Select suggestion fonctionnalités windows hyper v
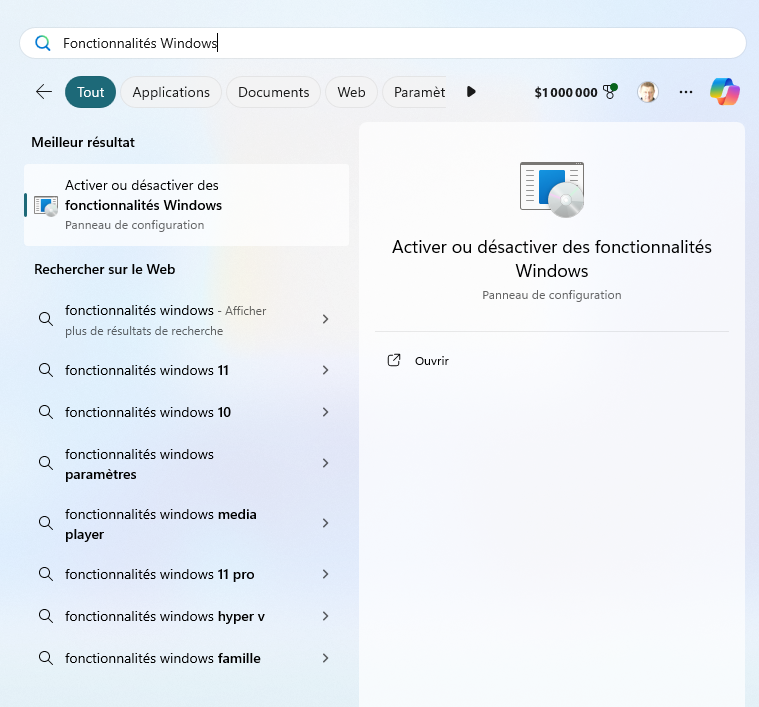The width and height of the screenshot is (759, 707). pyautogui.click(x=186, y=617)
